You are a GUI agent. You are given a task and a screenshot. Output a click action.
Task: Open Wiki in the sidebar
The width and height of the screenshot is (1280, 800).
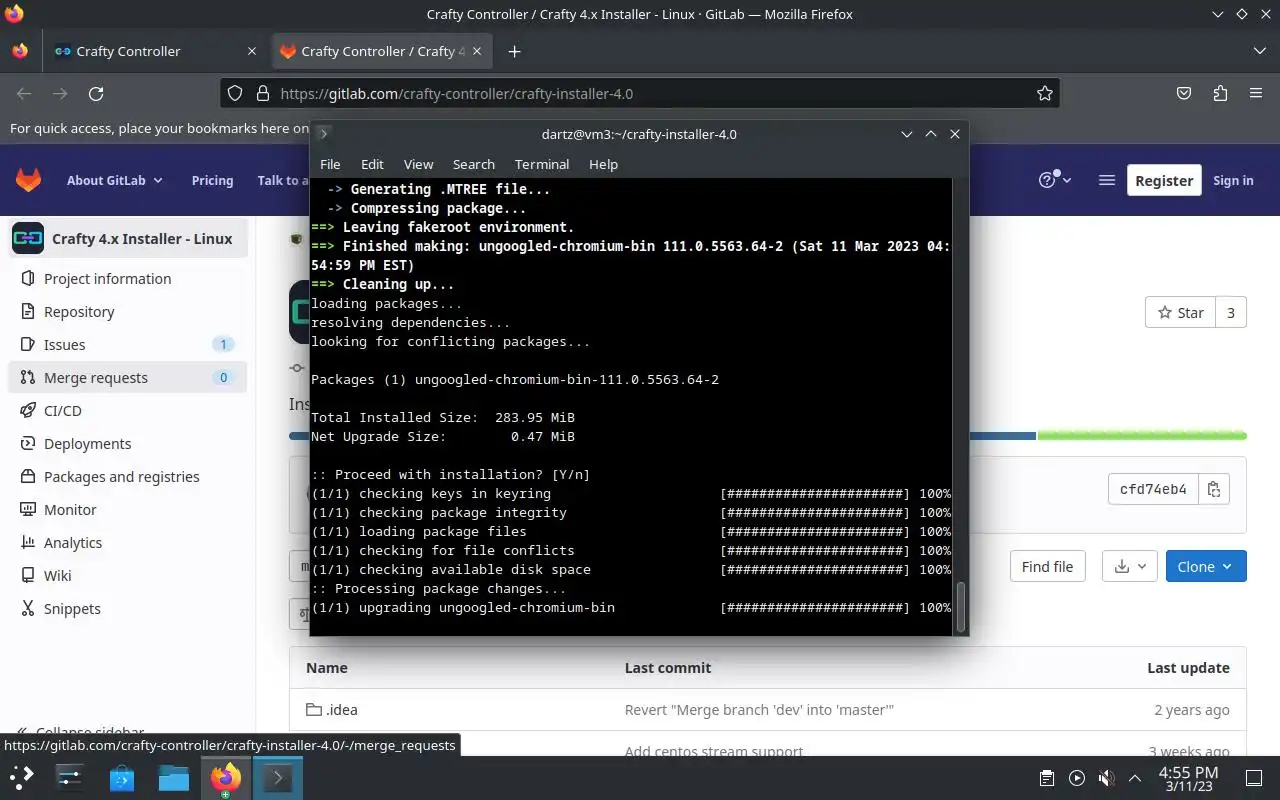point(127,575)
